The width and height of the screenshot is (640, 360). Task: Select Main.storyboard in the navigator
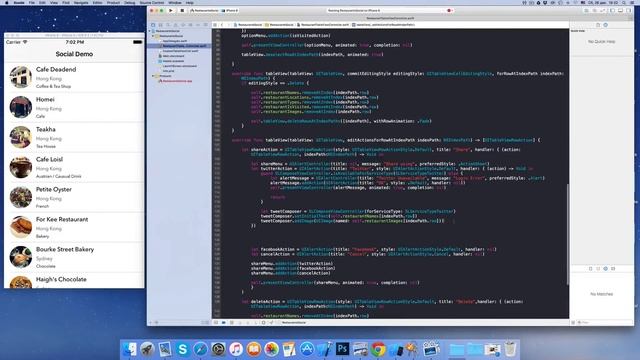[173, 56]
